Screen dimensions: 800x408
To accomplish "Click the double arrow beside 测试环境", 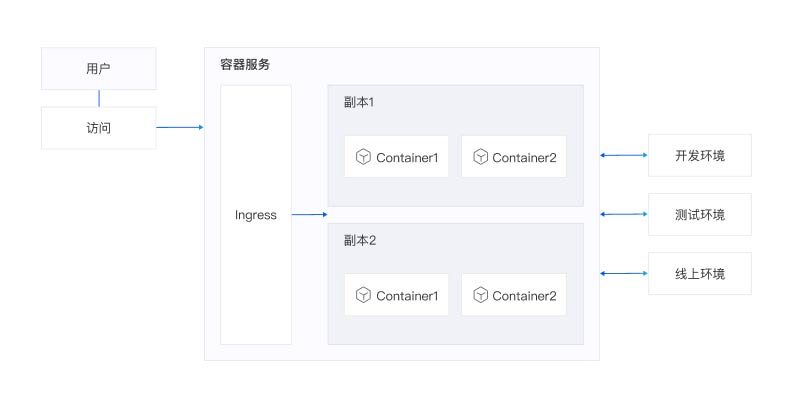I will (x=623, y=214).
